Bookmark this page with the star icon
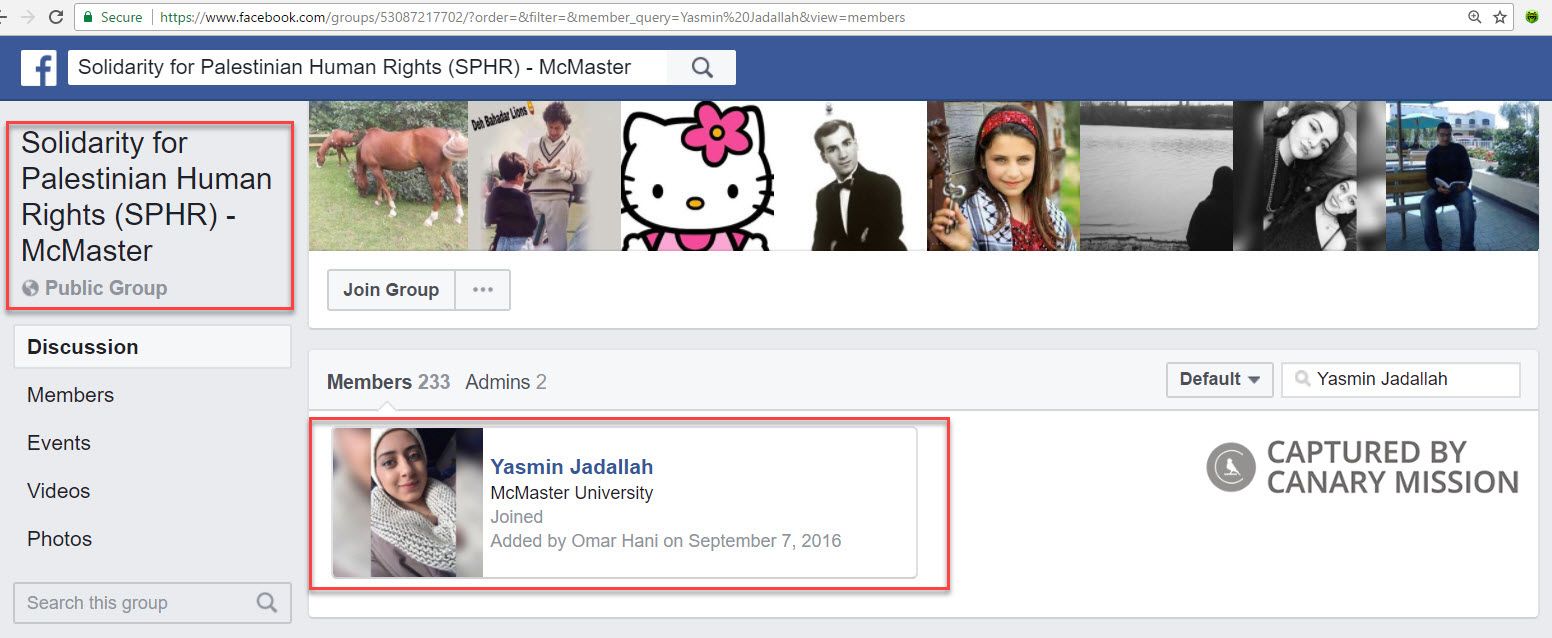The width and height of the screenshot is (1552, 638). pyautogui.click(x=1500, y=17)
